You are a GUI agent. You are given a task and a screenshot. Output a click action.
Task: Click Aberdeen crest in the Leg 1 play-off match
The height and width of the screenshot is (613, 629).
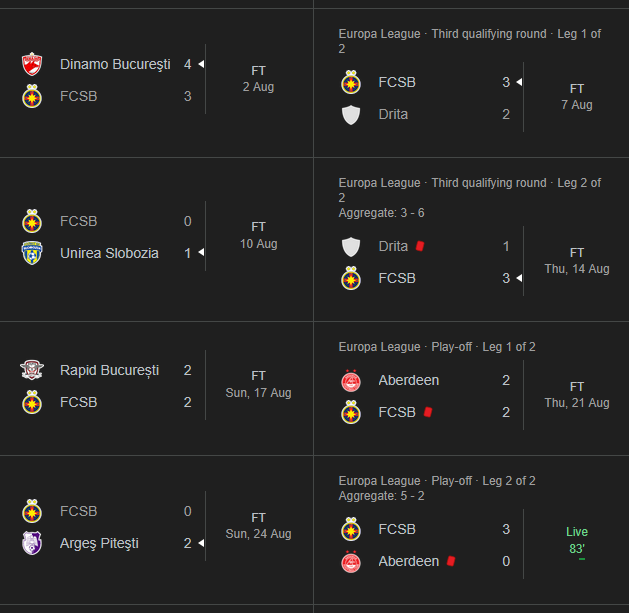coord(351,380)
